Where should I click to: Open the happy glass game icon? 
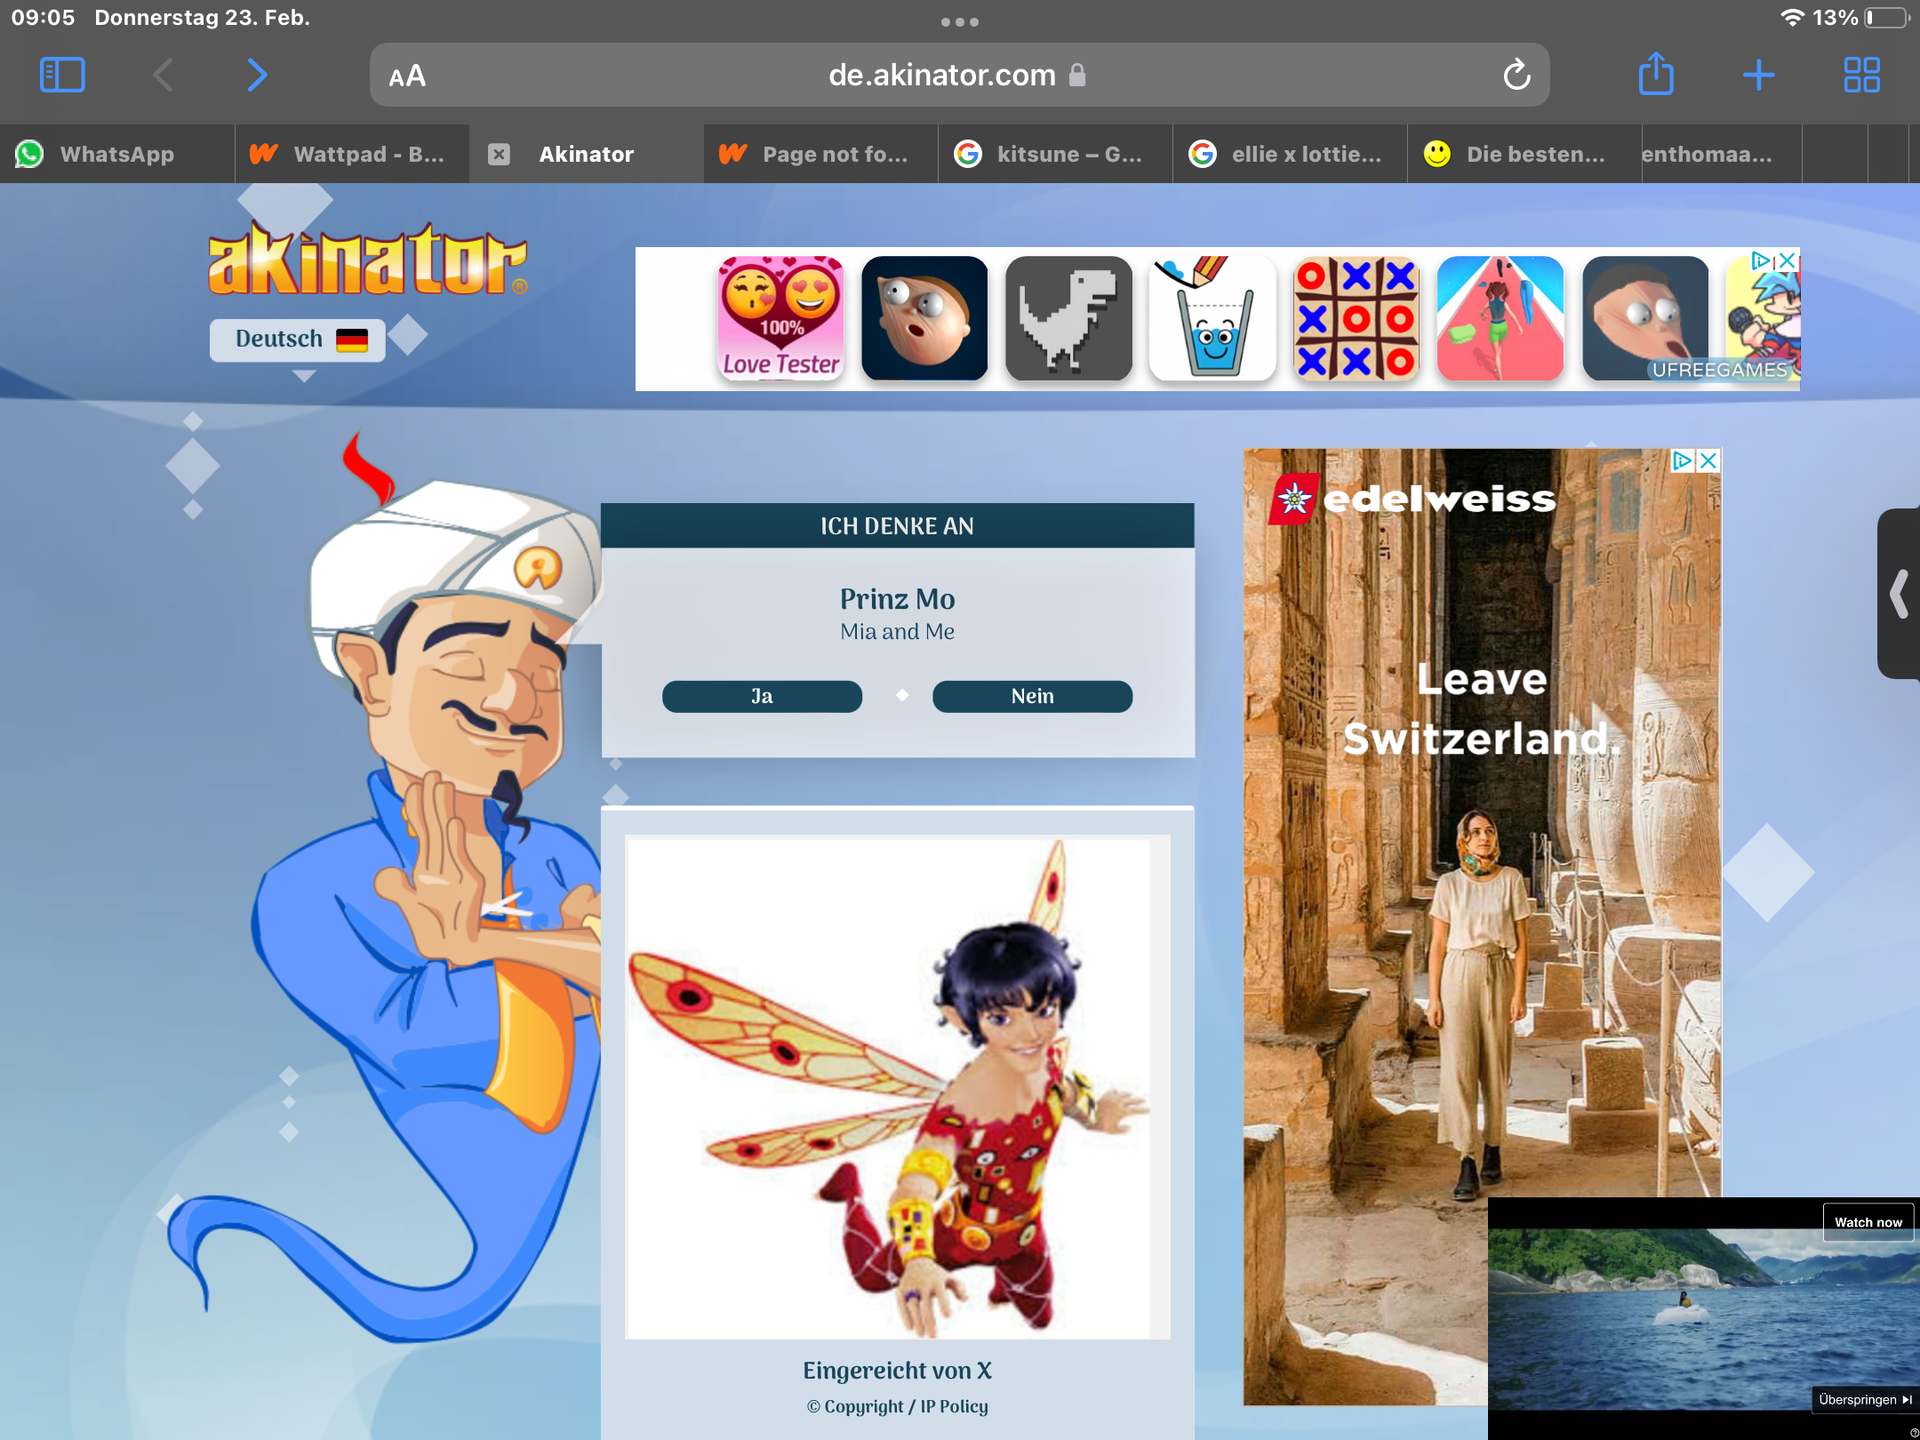coord(1212,318)
